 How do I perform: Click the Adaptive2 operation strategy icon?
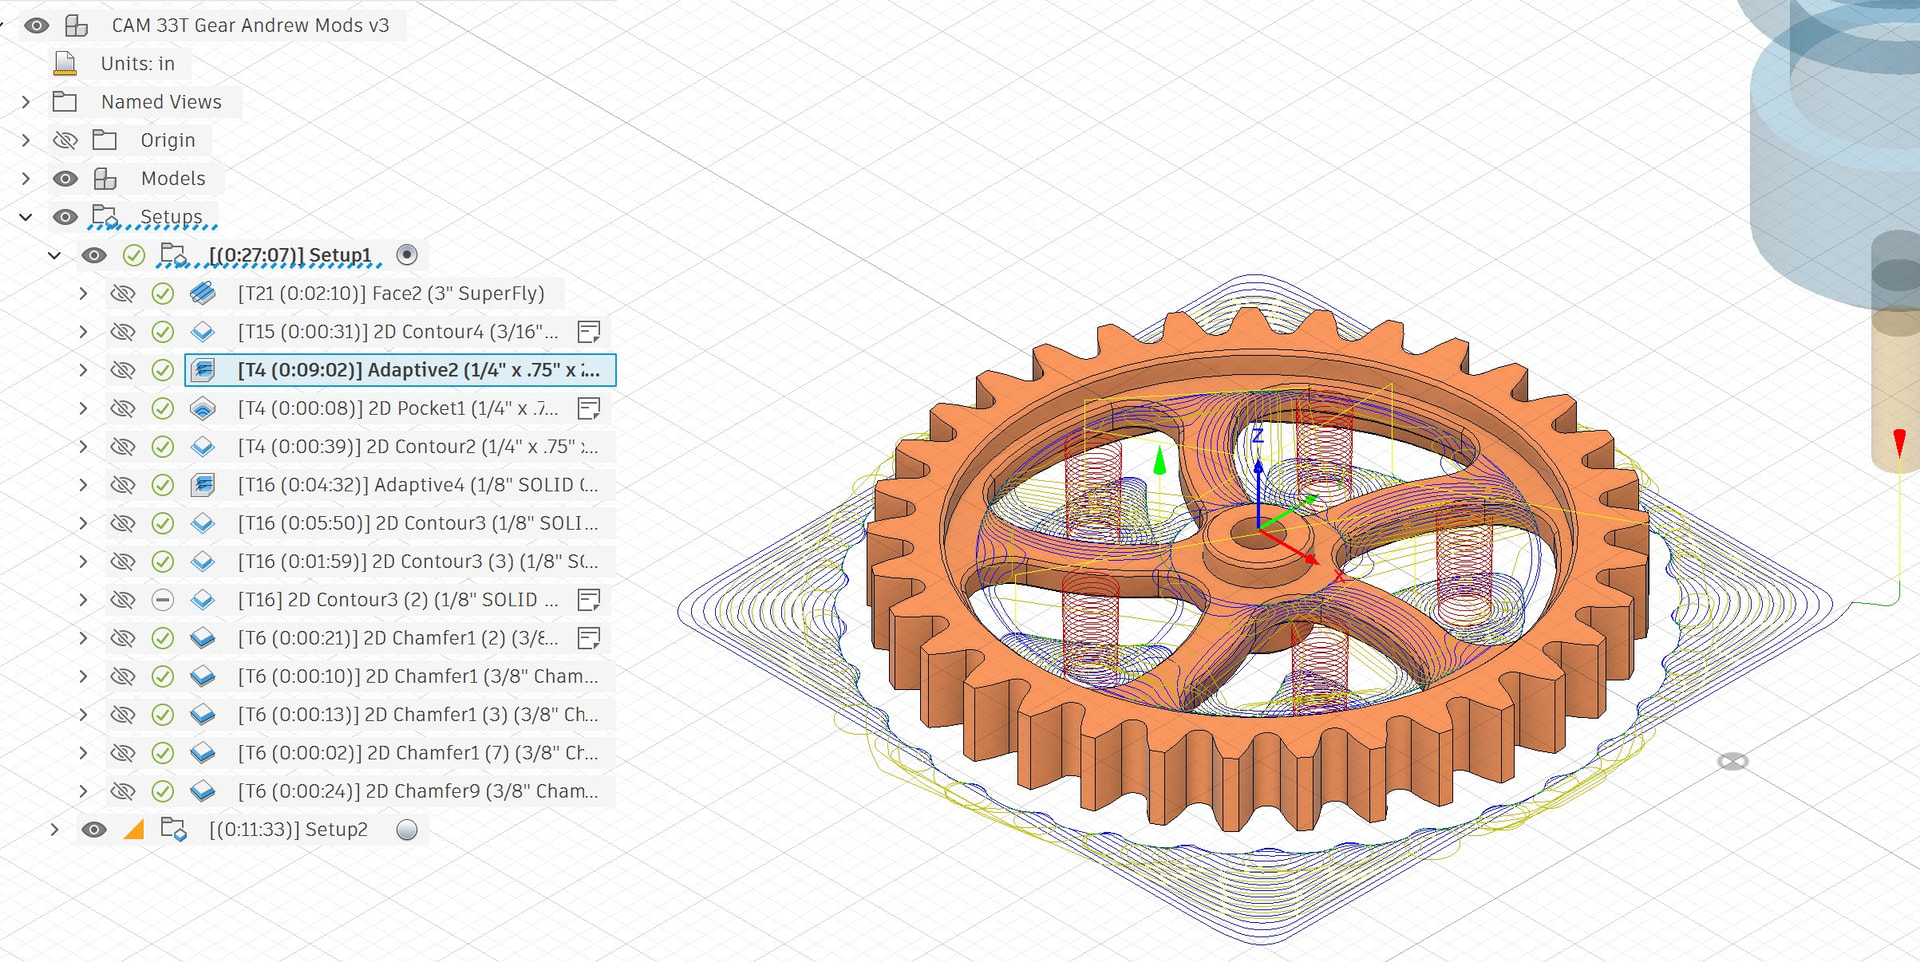pos(202,370)
